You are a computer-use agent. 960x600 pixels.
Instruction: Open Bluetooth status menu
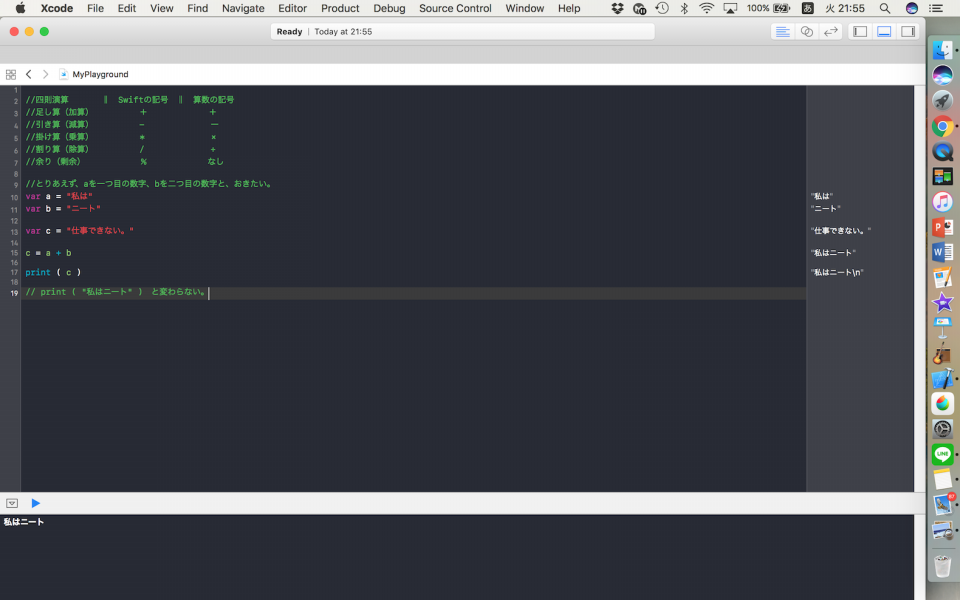tap(684, 8)
